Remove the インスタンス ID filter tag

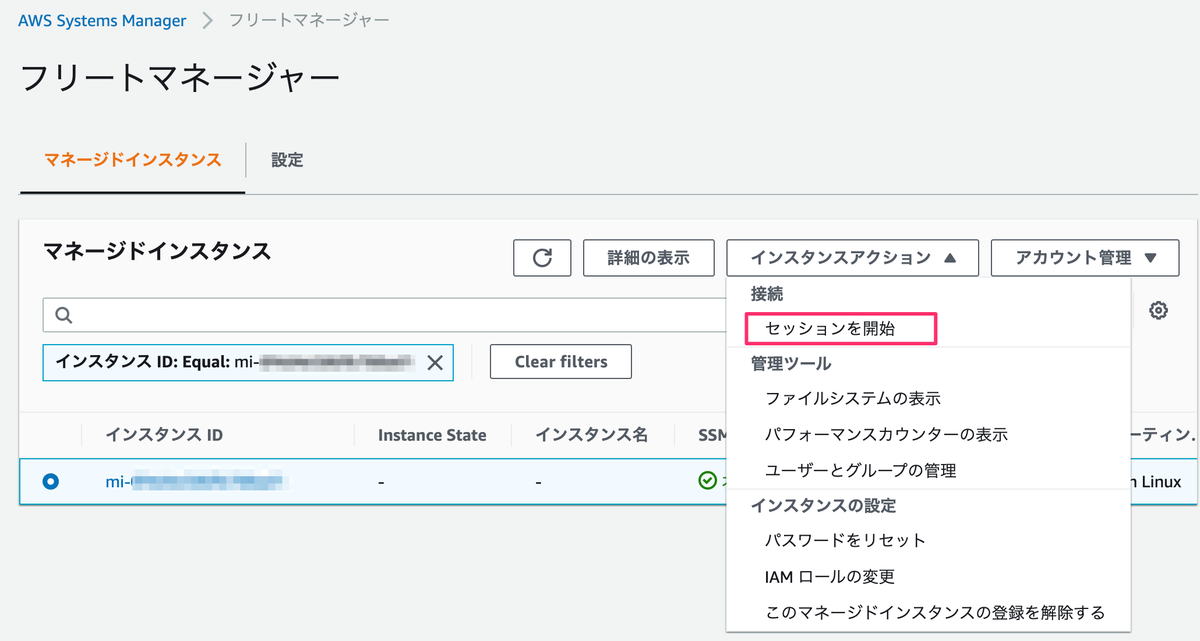pos(434,362)
